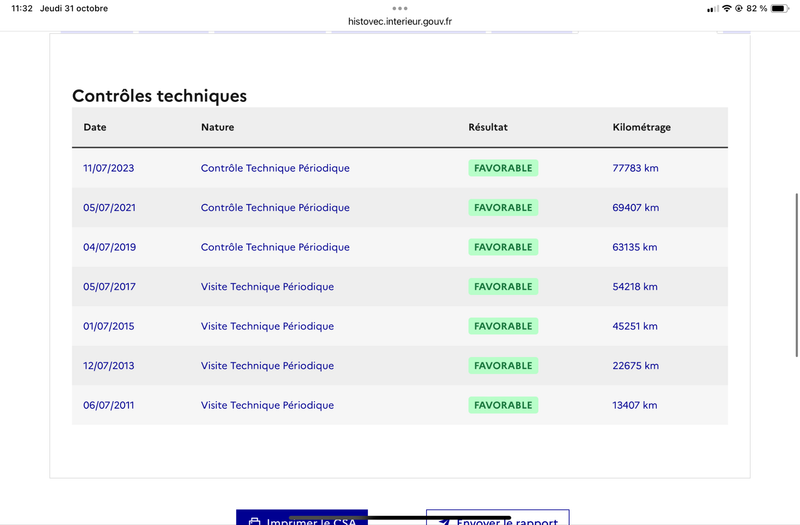The height and width of the screenshot is (525, 800).
Task: Select the date 01/07/2015
Action: (x=109, y=326)
